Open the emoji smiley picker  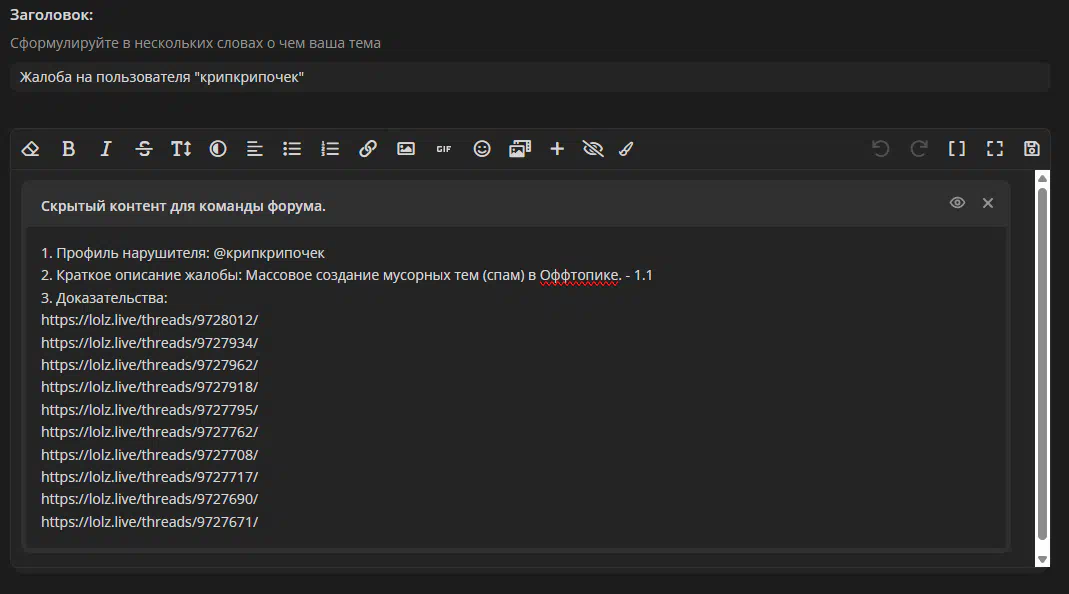coord(482,149)
